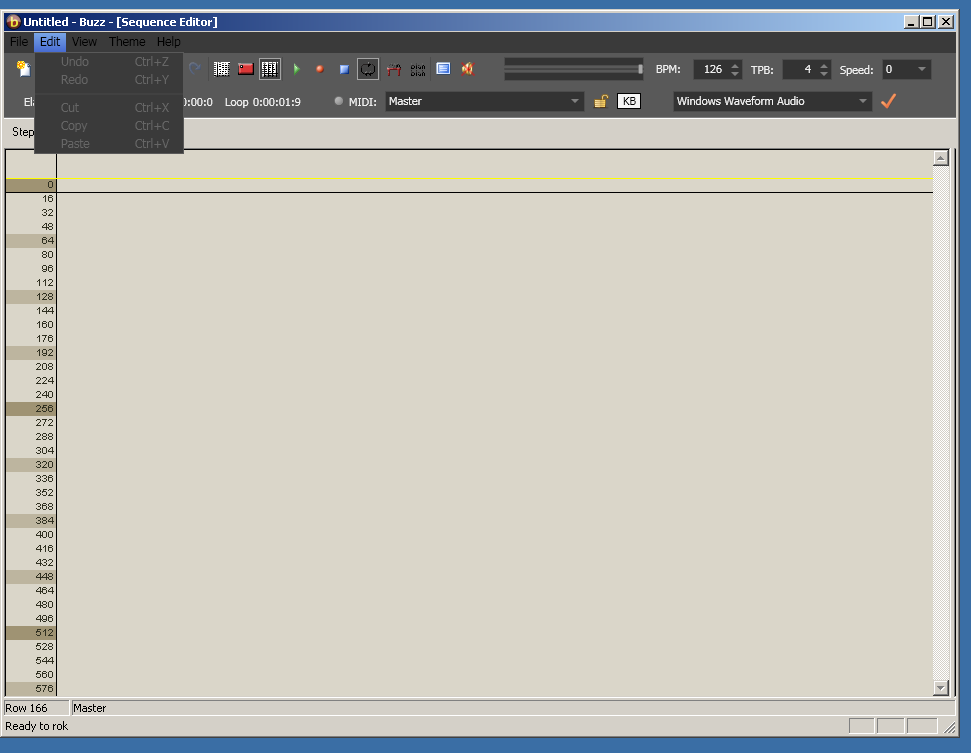
Task: Click the Buzz application icon in title bar
Action: 13,22
